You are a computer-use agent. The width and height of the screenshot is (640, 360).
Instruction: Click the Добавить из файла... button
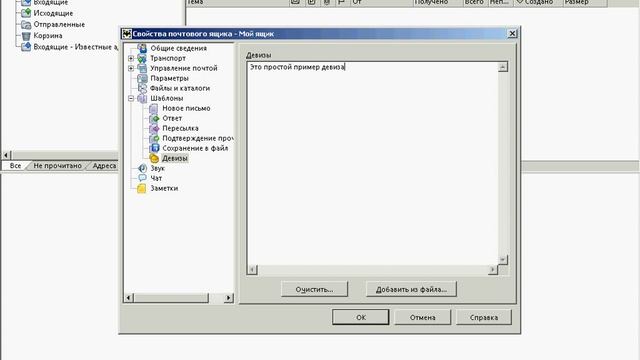[411, 289]
